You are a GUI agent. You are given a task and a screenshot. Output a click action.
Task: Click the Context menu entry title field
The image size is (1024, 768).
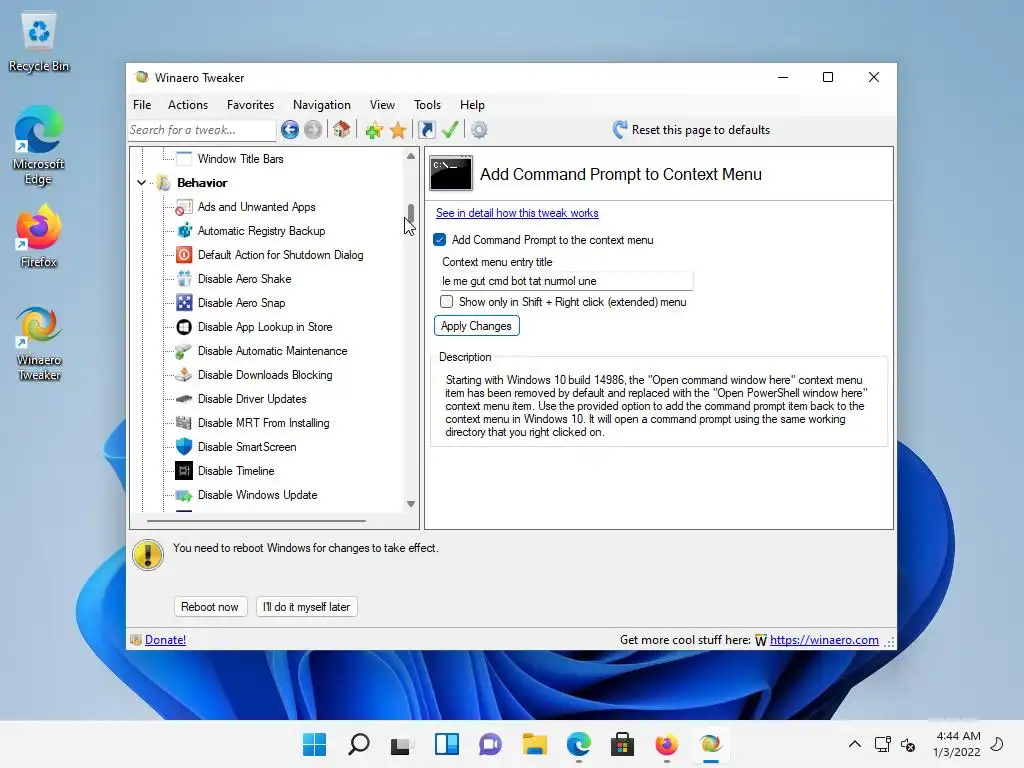[x=566, y=281]
